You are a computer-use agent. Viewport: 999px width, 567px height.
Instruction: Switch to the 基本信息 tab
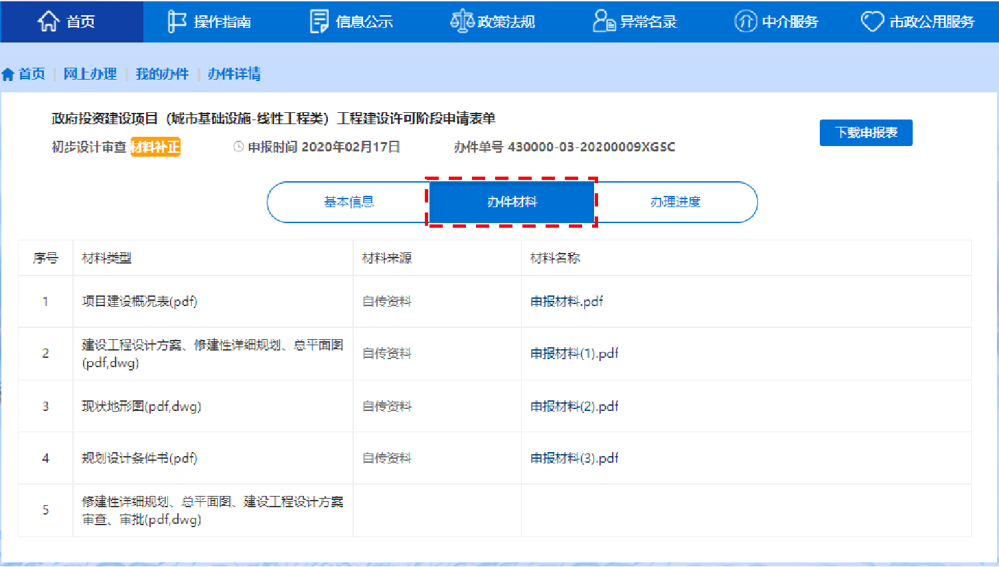(349, 202)
